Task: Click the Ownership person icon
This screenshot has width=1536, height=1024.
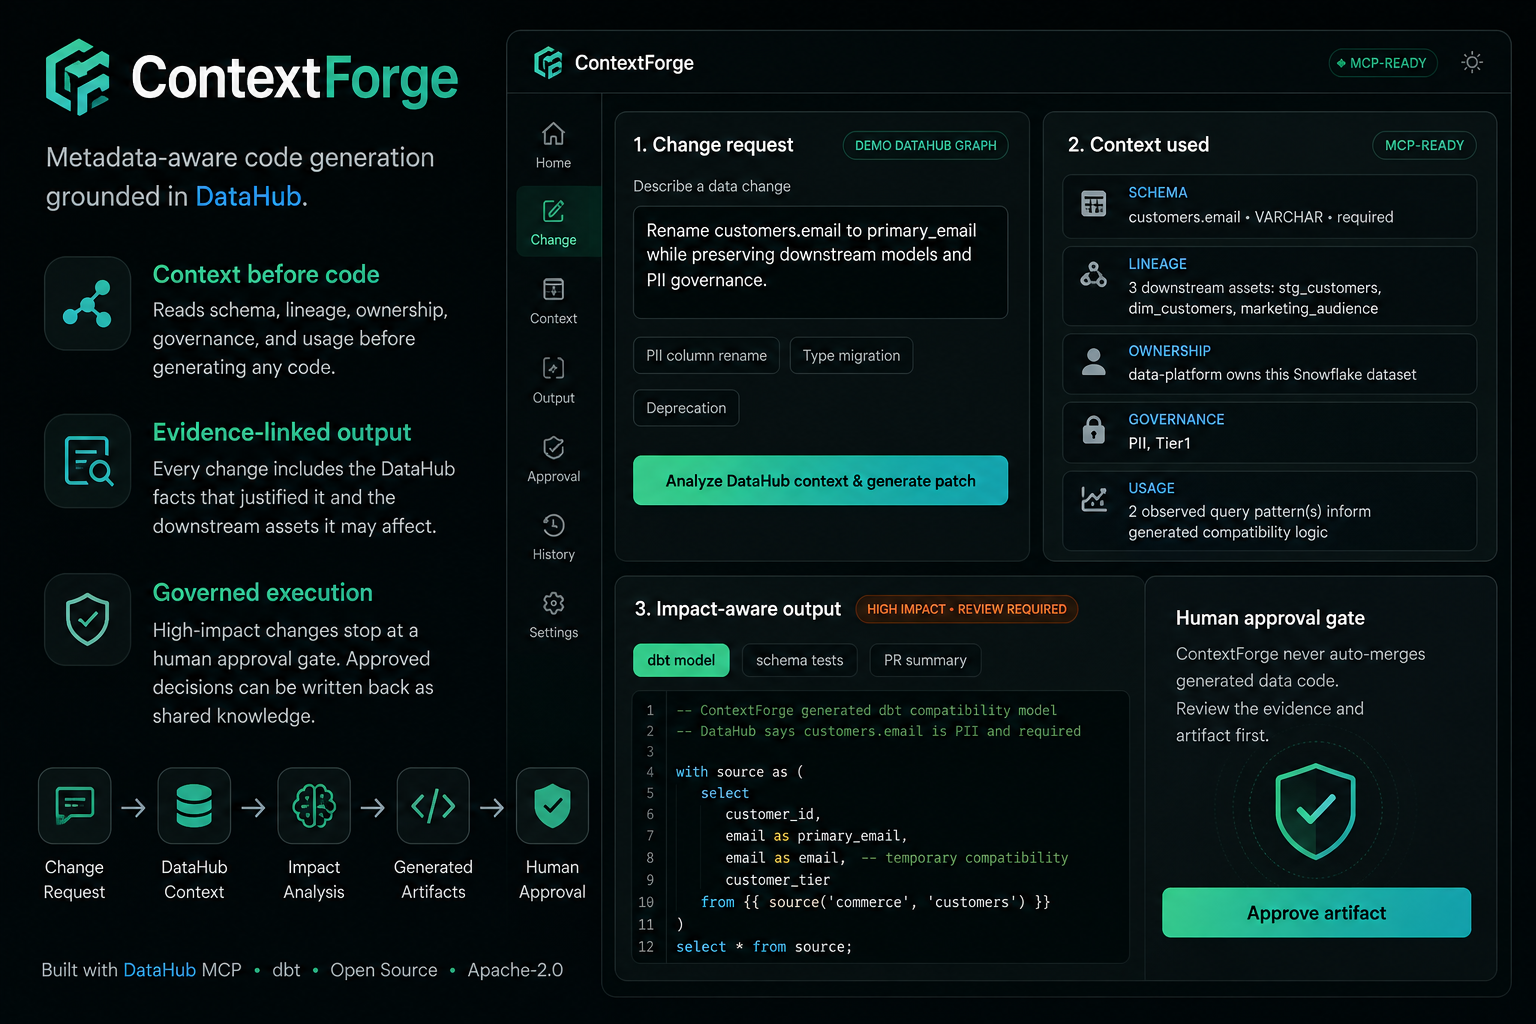Action: click(1094, 362)
